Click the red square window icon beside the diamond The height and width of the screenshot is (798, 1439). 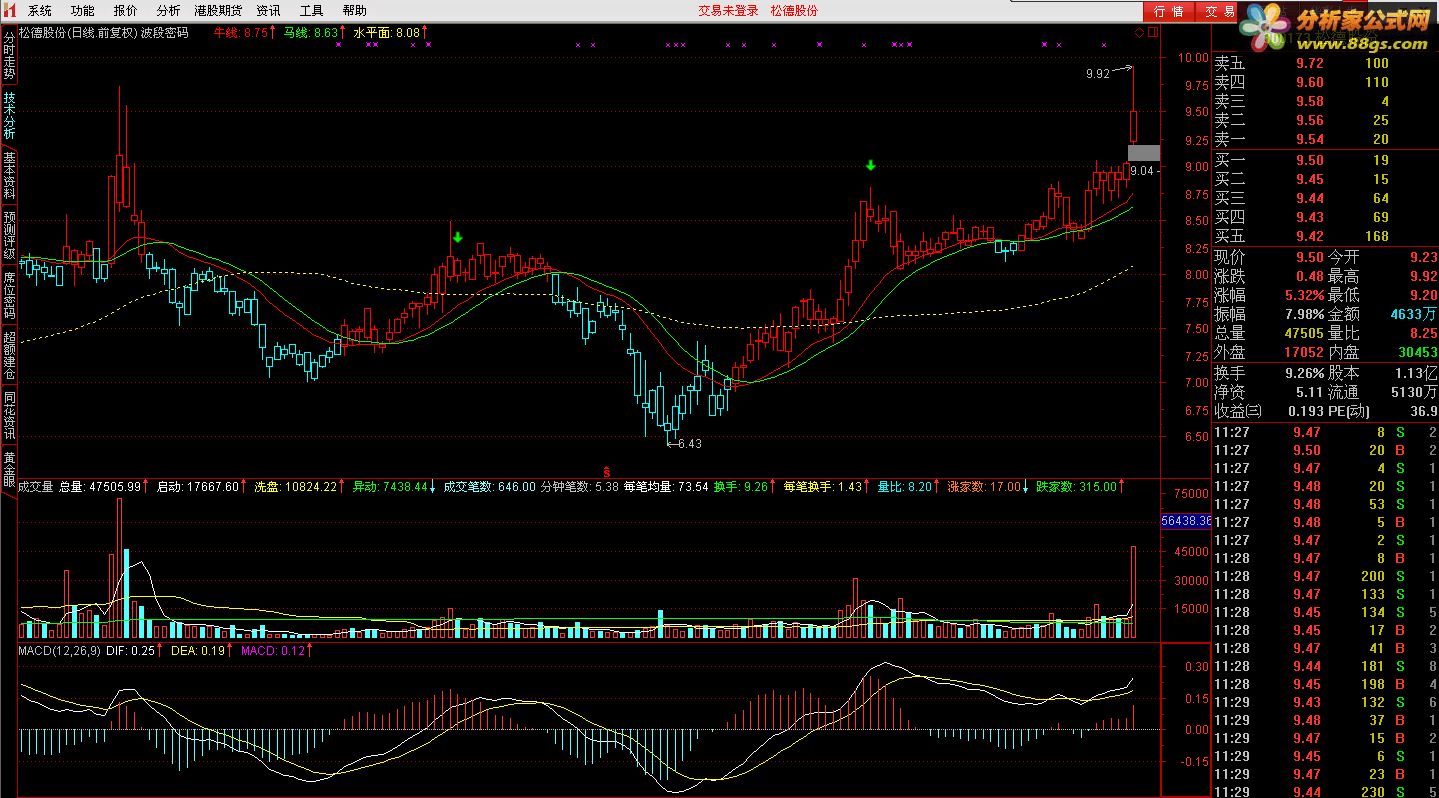click(1152, 33)
